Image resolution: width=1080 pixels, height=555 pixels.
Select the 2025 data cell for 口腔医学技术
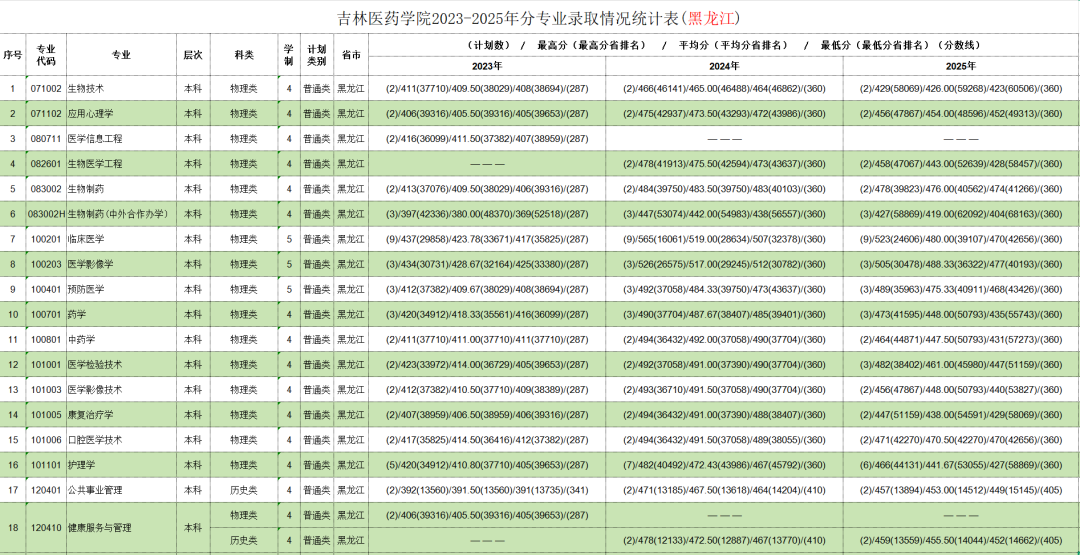(x=962, y=439)
